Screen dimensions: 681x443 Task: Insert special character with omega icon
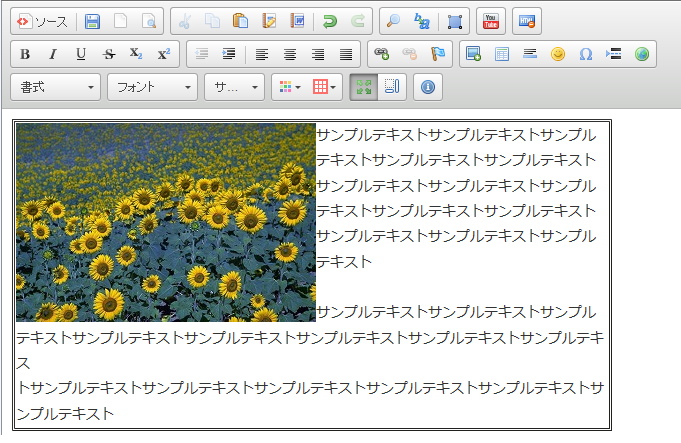(586, 54)
